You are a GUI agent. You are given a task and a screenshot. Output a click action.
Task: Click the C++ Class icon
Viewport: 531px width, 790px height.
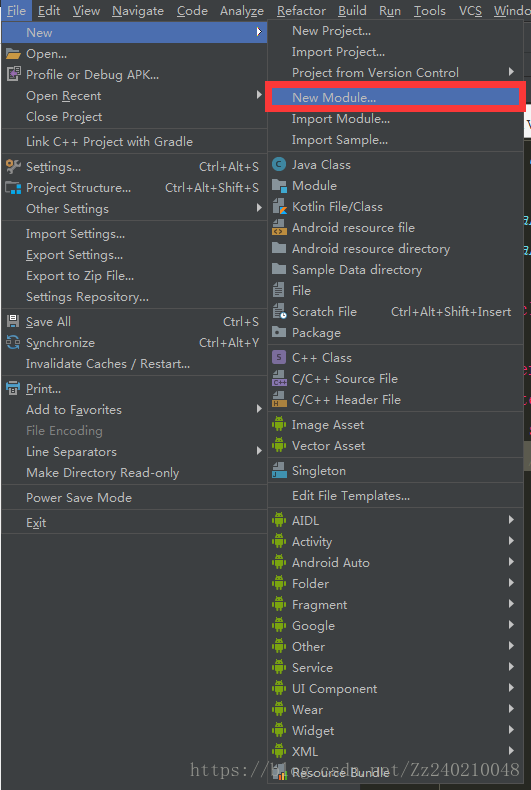(x=279, y=358)
